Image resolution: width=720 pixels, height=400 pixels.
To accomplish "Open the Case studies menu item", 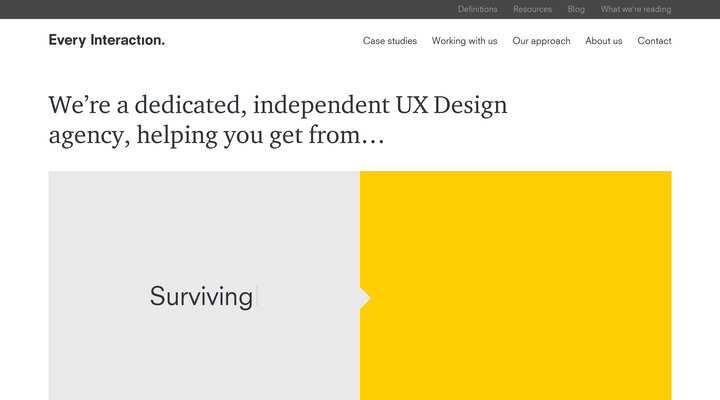I will click(390, 41).
